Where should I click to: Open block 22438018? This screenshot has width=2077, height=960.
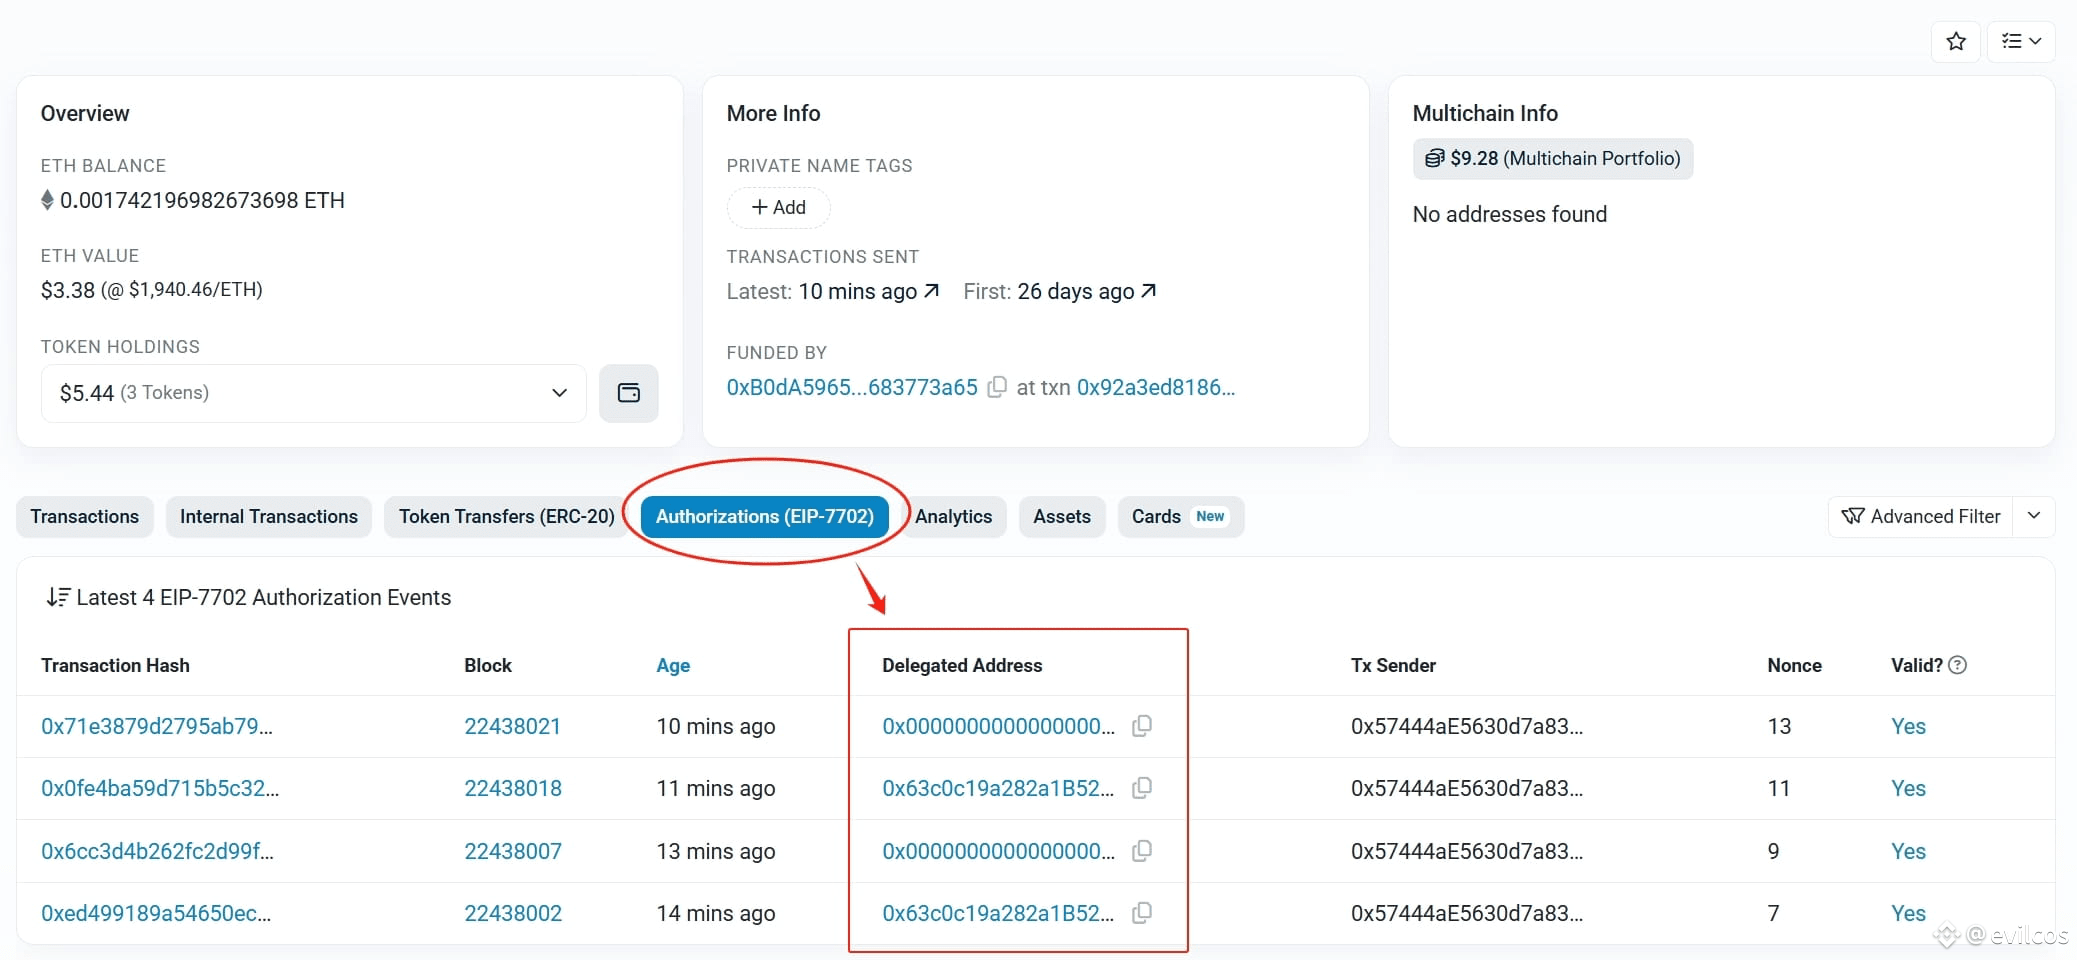513,788
